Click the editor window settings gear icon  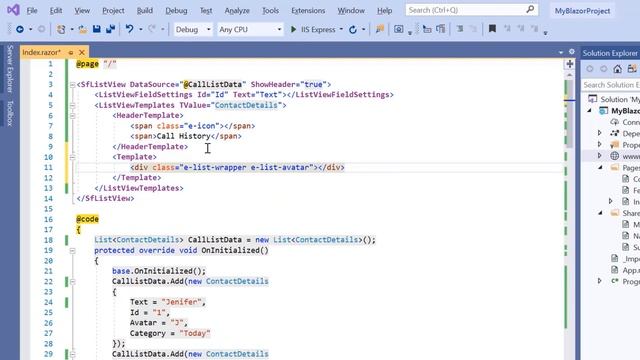pyautogui.click(x=572, y=52)
